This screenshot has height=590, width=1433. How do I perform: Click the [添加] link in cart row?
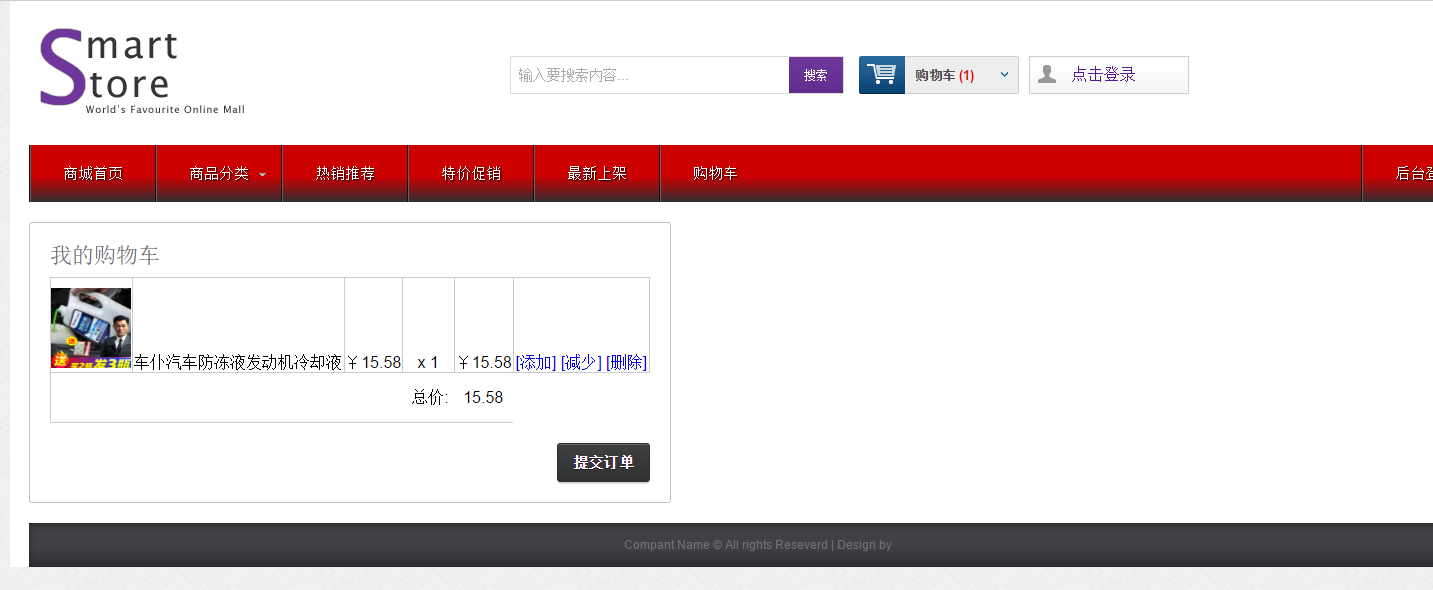point(536,362)
